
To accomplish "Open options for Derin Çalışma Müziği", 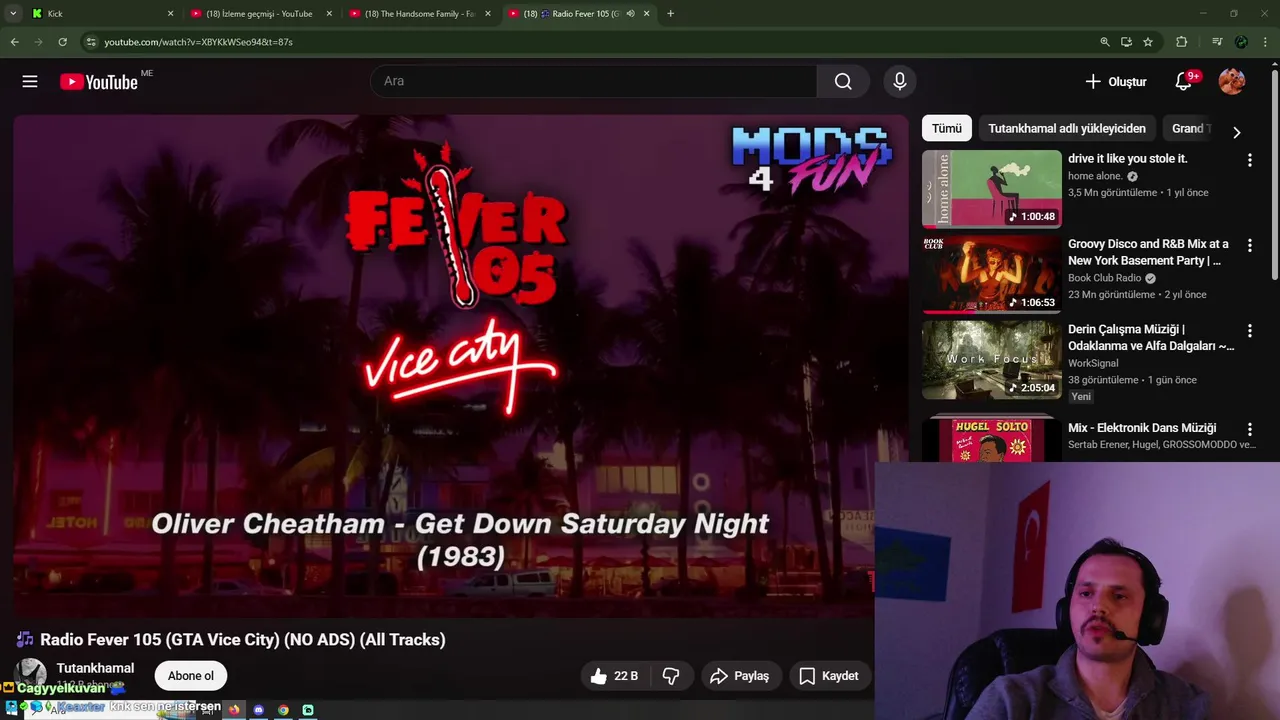I will [1249, 330].
